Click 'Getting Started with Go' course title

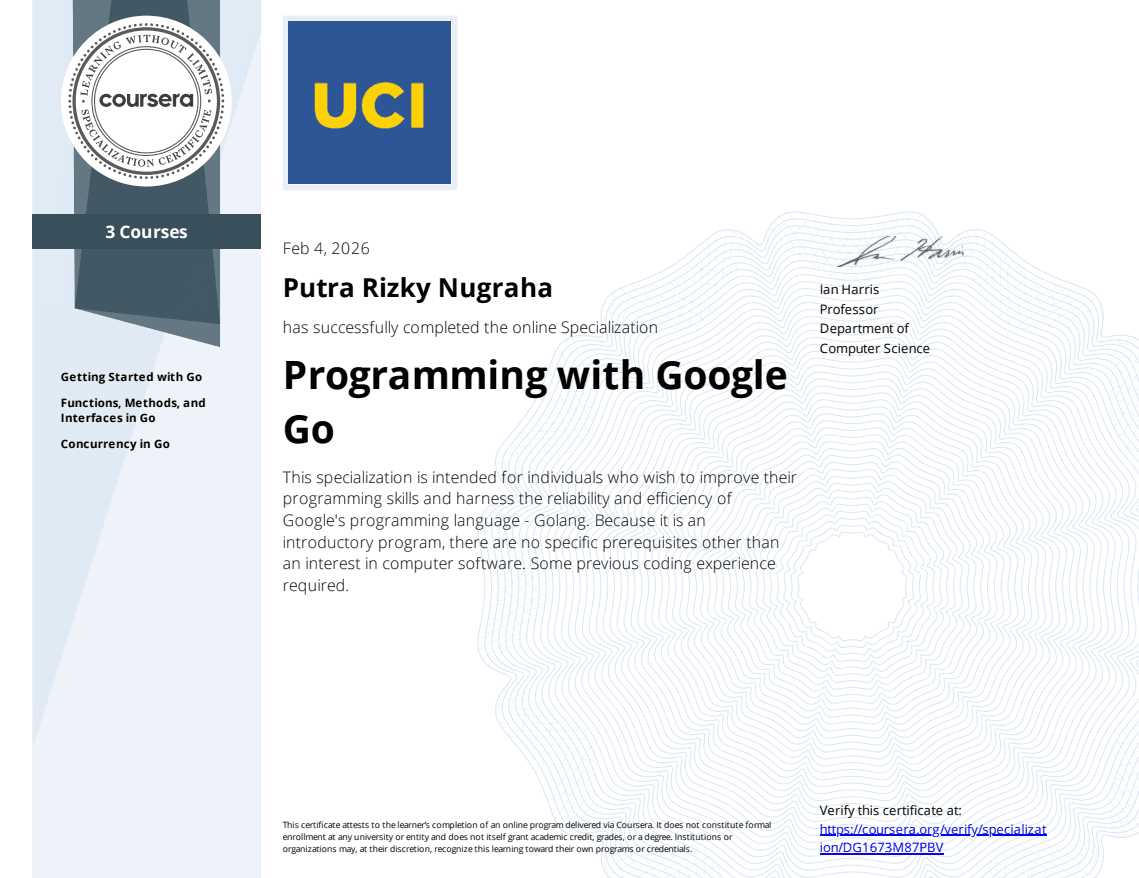[131, 377]
